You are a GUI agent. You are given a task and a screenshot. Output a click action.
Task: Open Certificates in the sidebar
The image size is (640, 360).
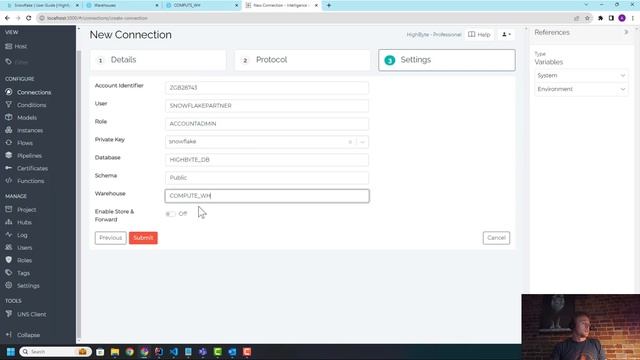27,168
